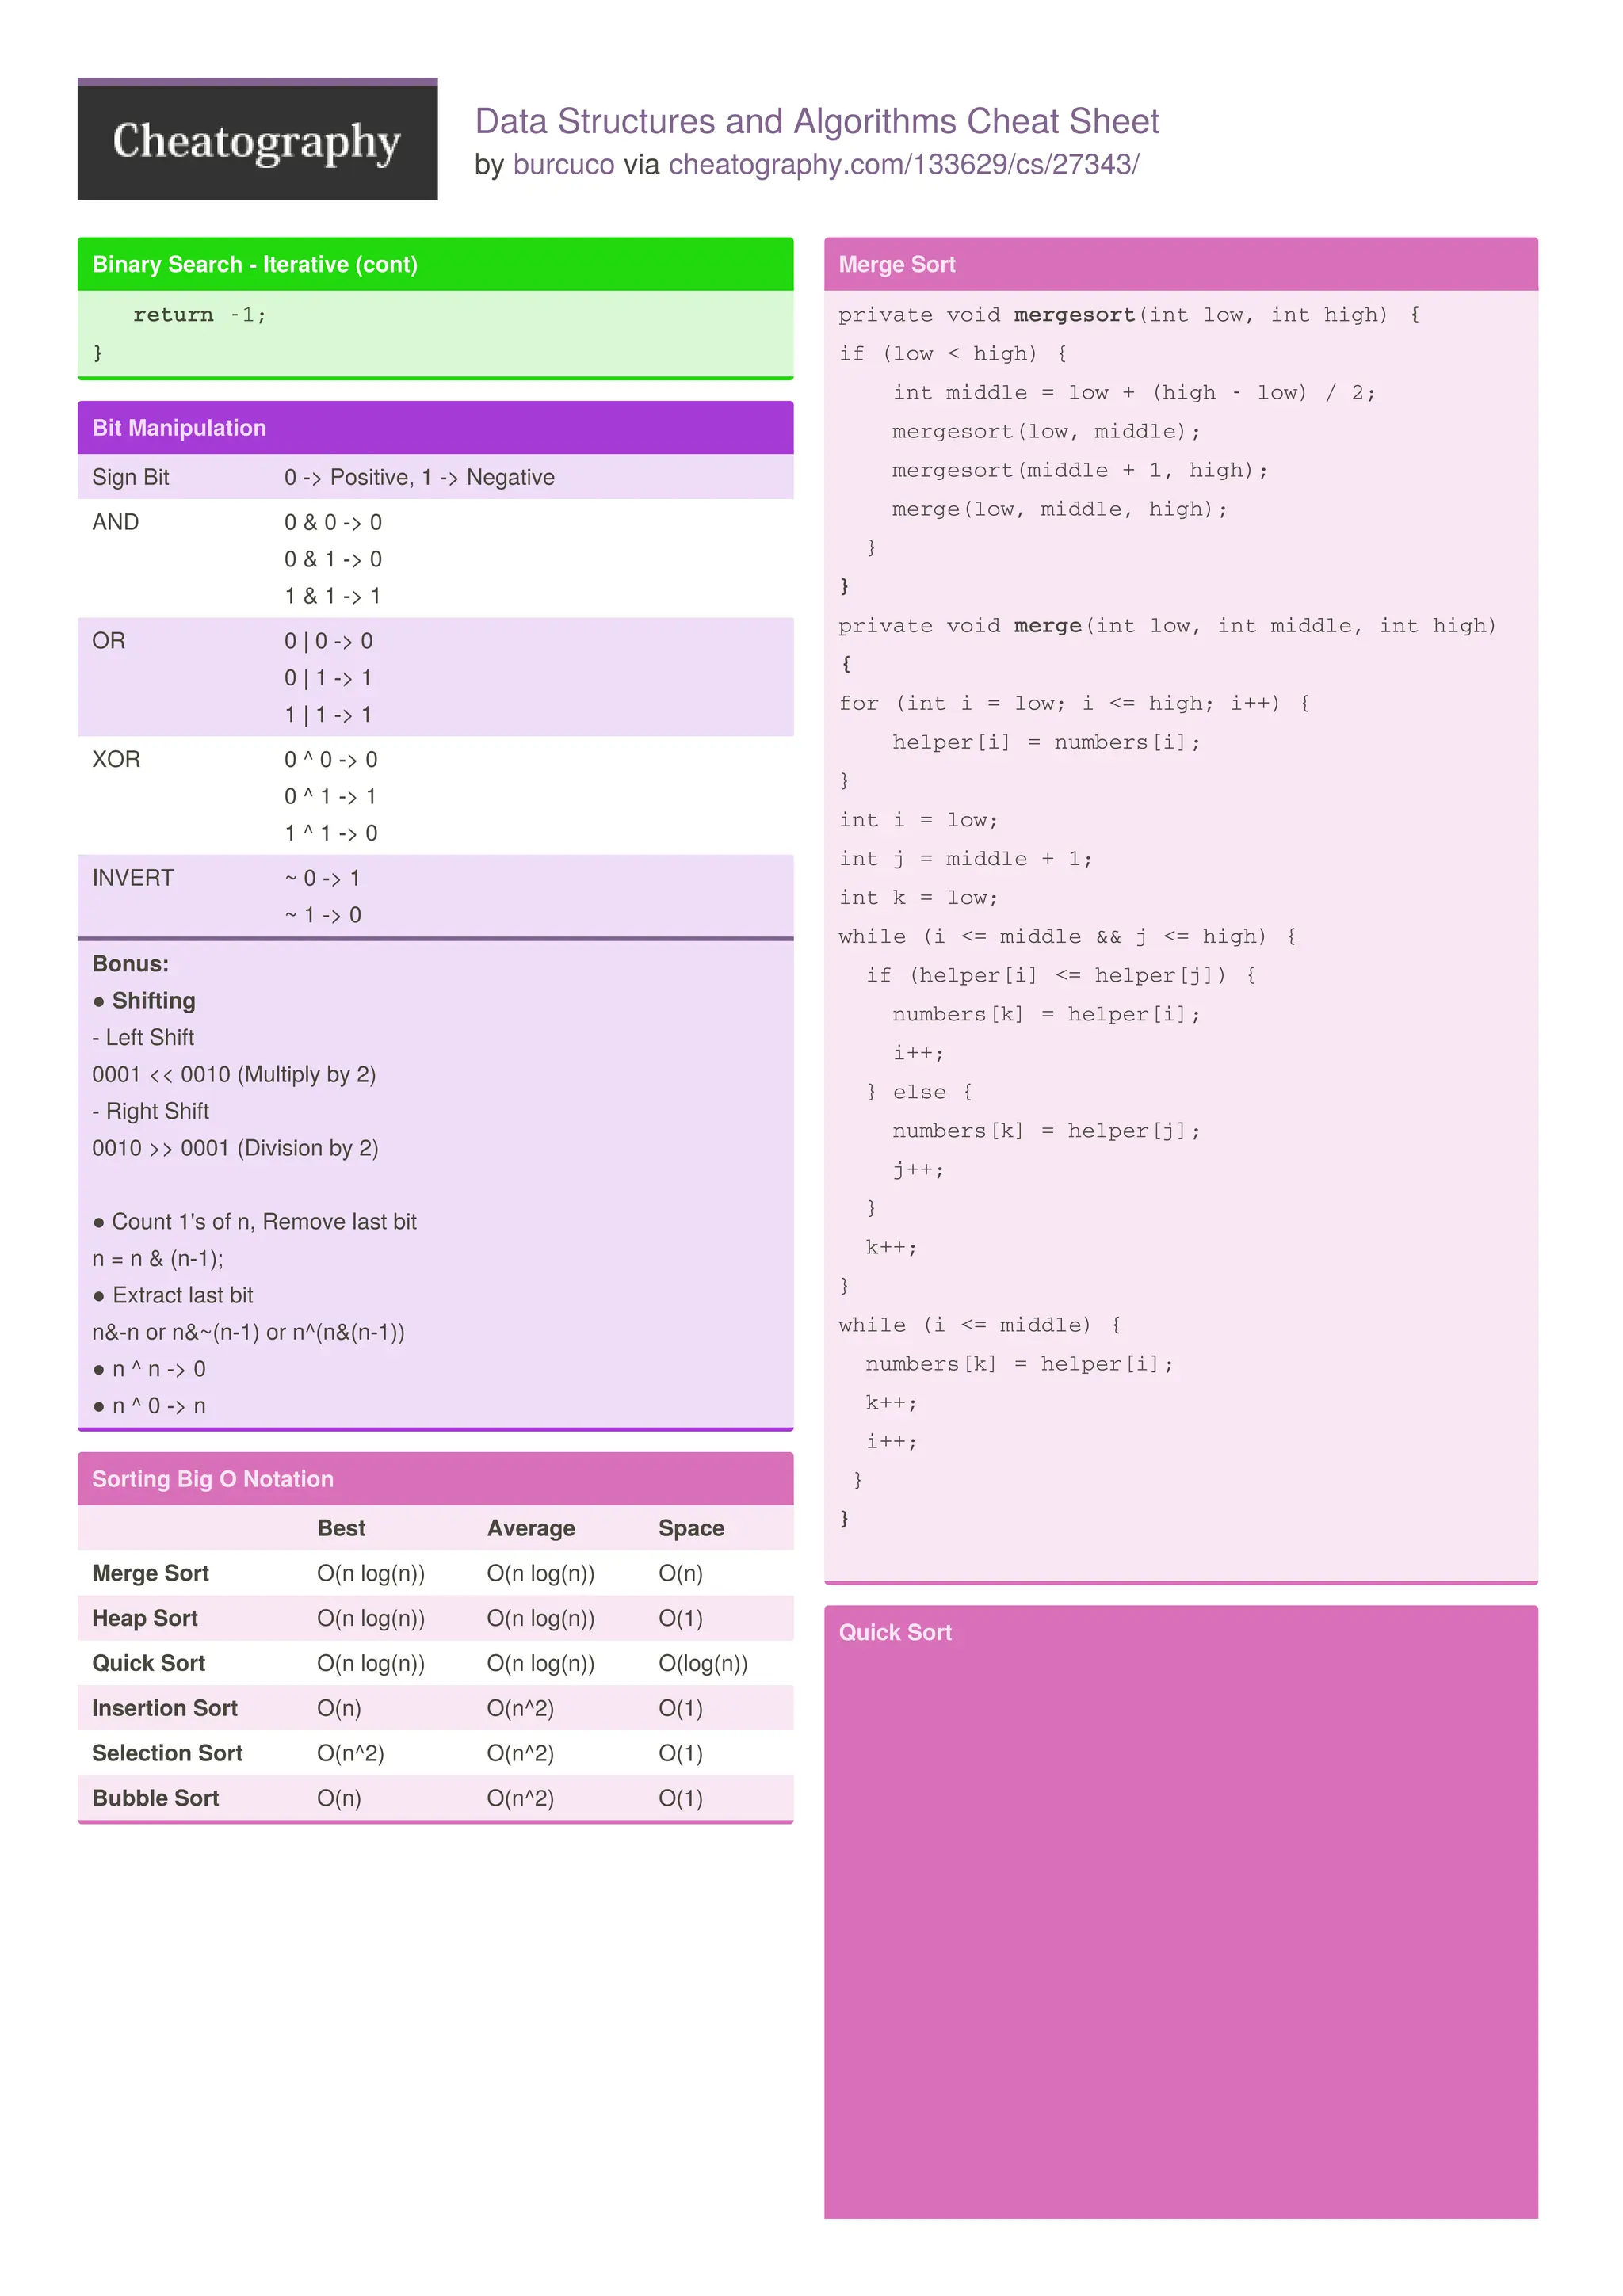Click Bubble Sort's average O(n^2) value

[520, 1798]
